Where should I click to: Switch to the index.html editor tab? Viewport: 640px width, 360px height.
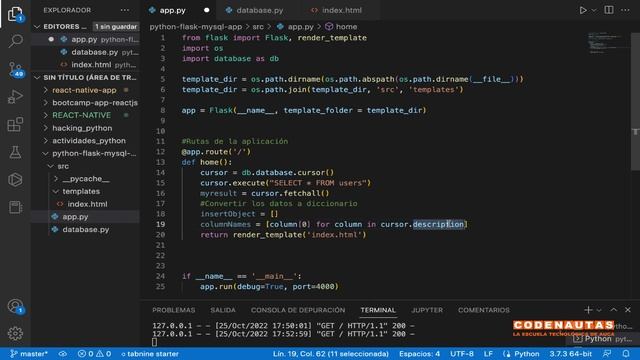(342, 10)
